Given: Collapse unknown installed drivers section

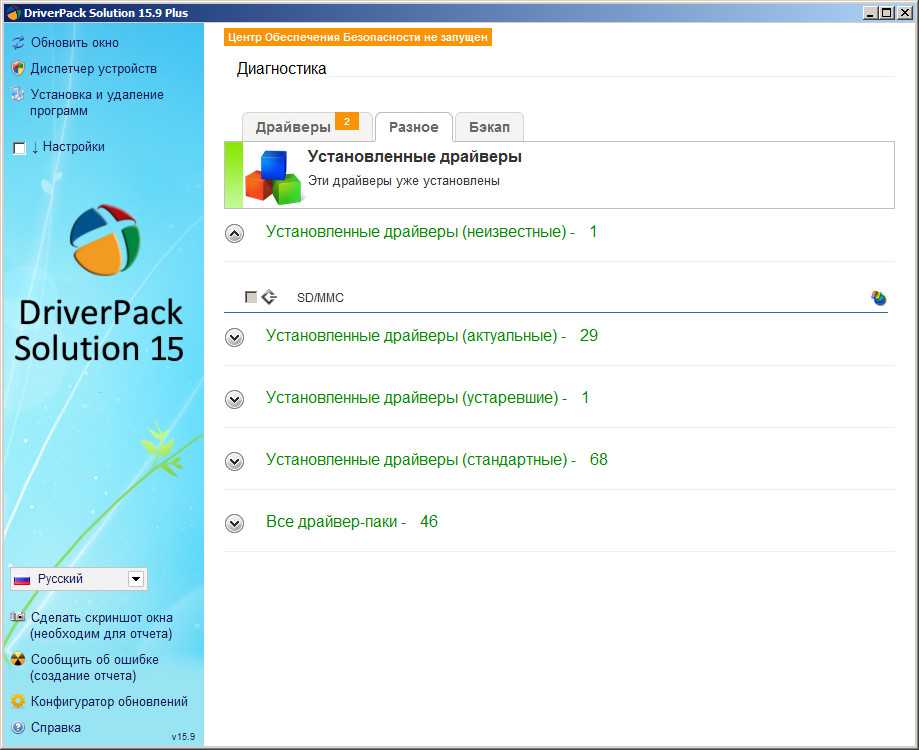Looking at the screenshot, I should [x=235, y=234].
